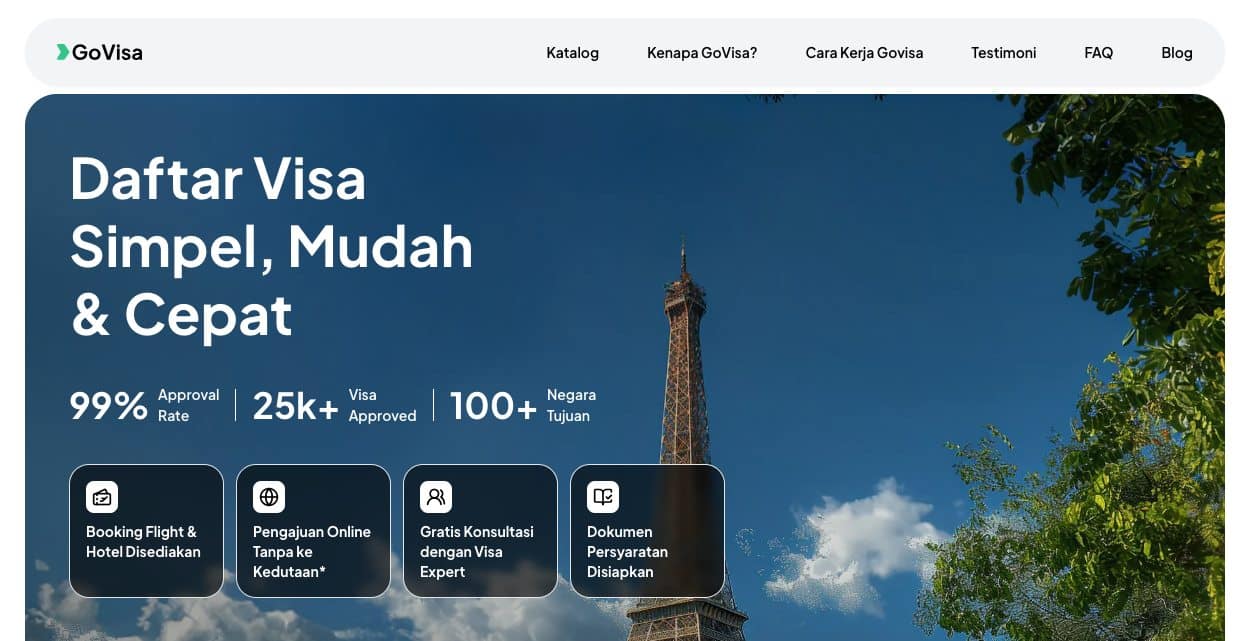Click the 100+ Negara Tujuan statistic
The width and height of the screenshot is (1240, 641).
coord(523,405)
